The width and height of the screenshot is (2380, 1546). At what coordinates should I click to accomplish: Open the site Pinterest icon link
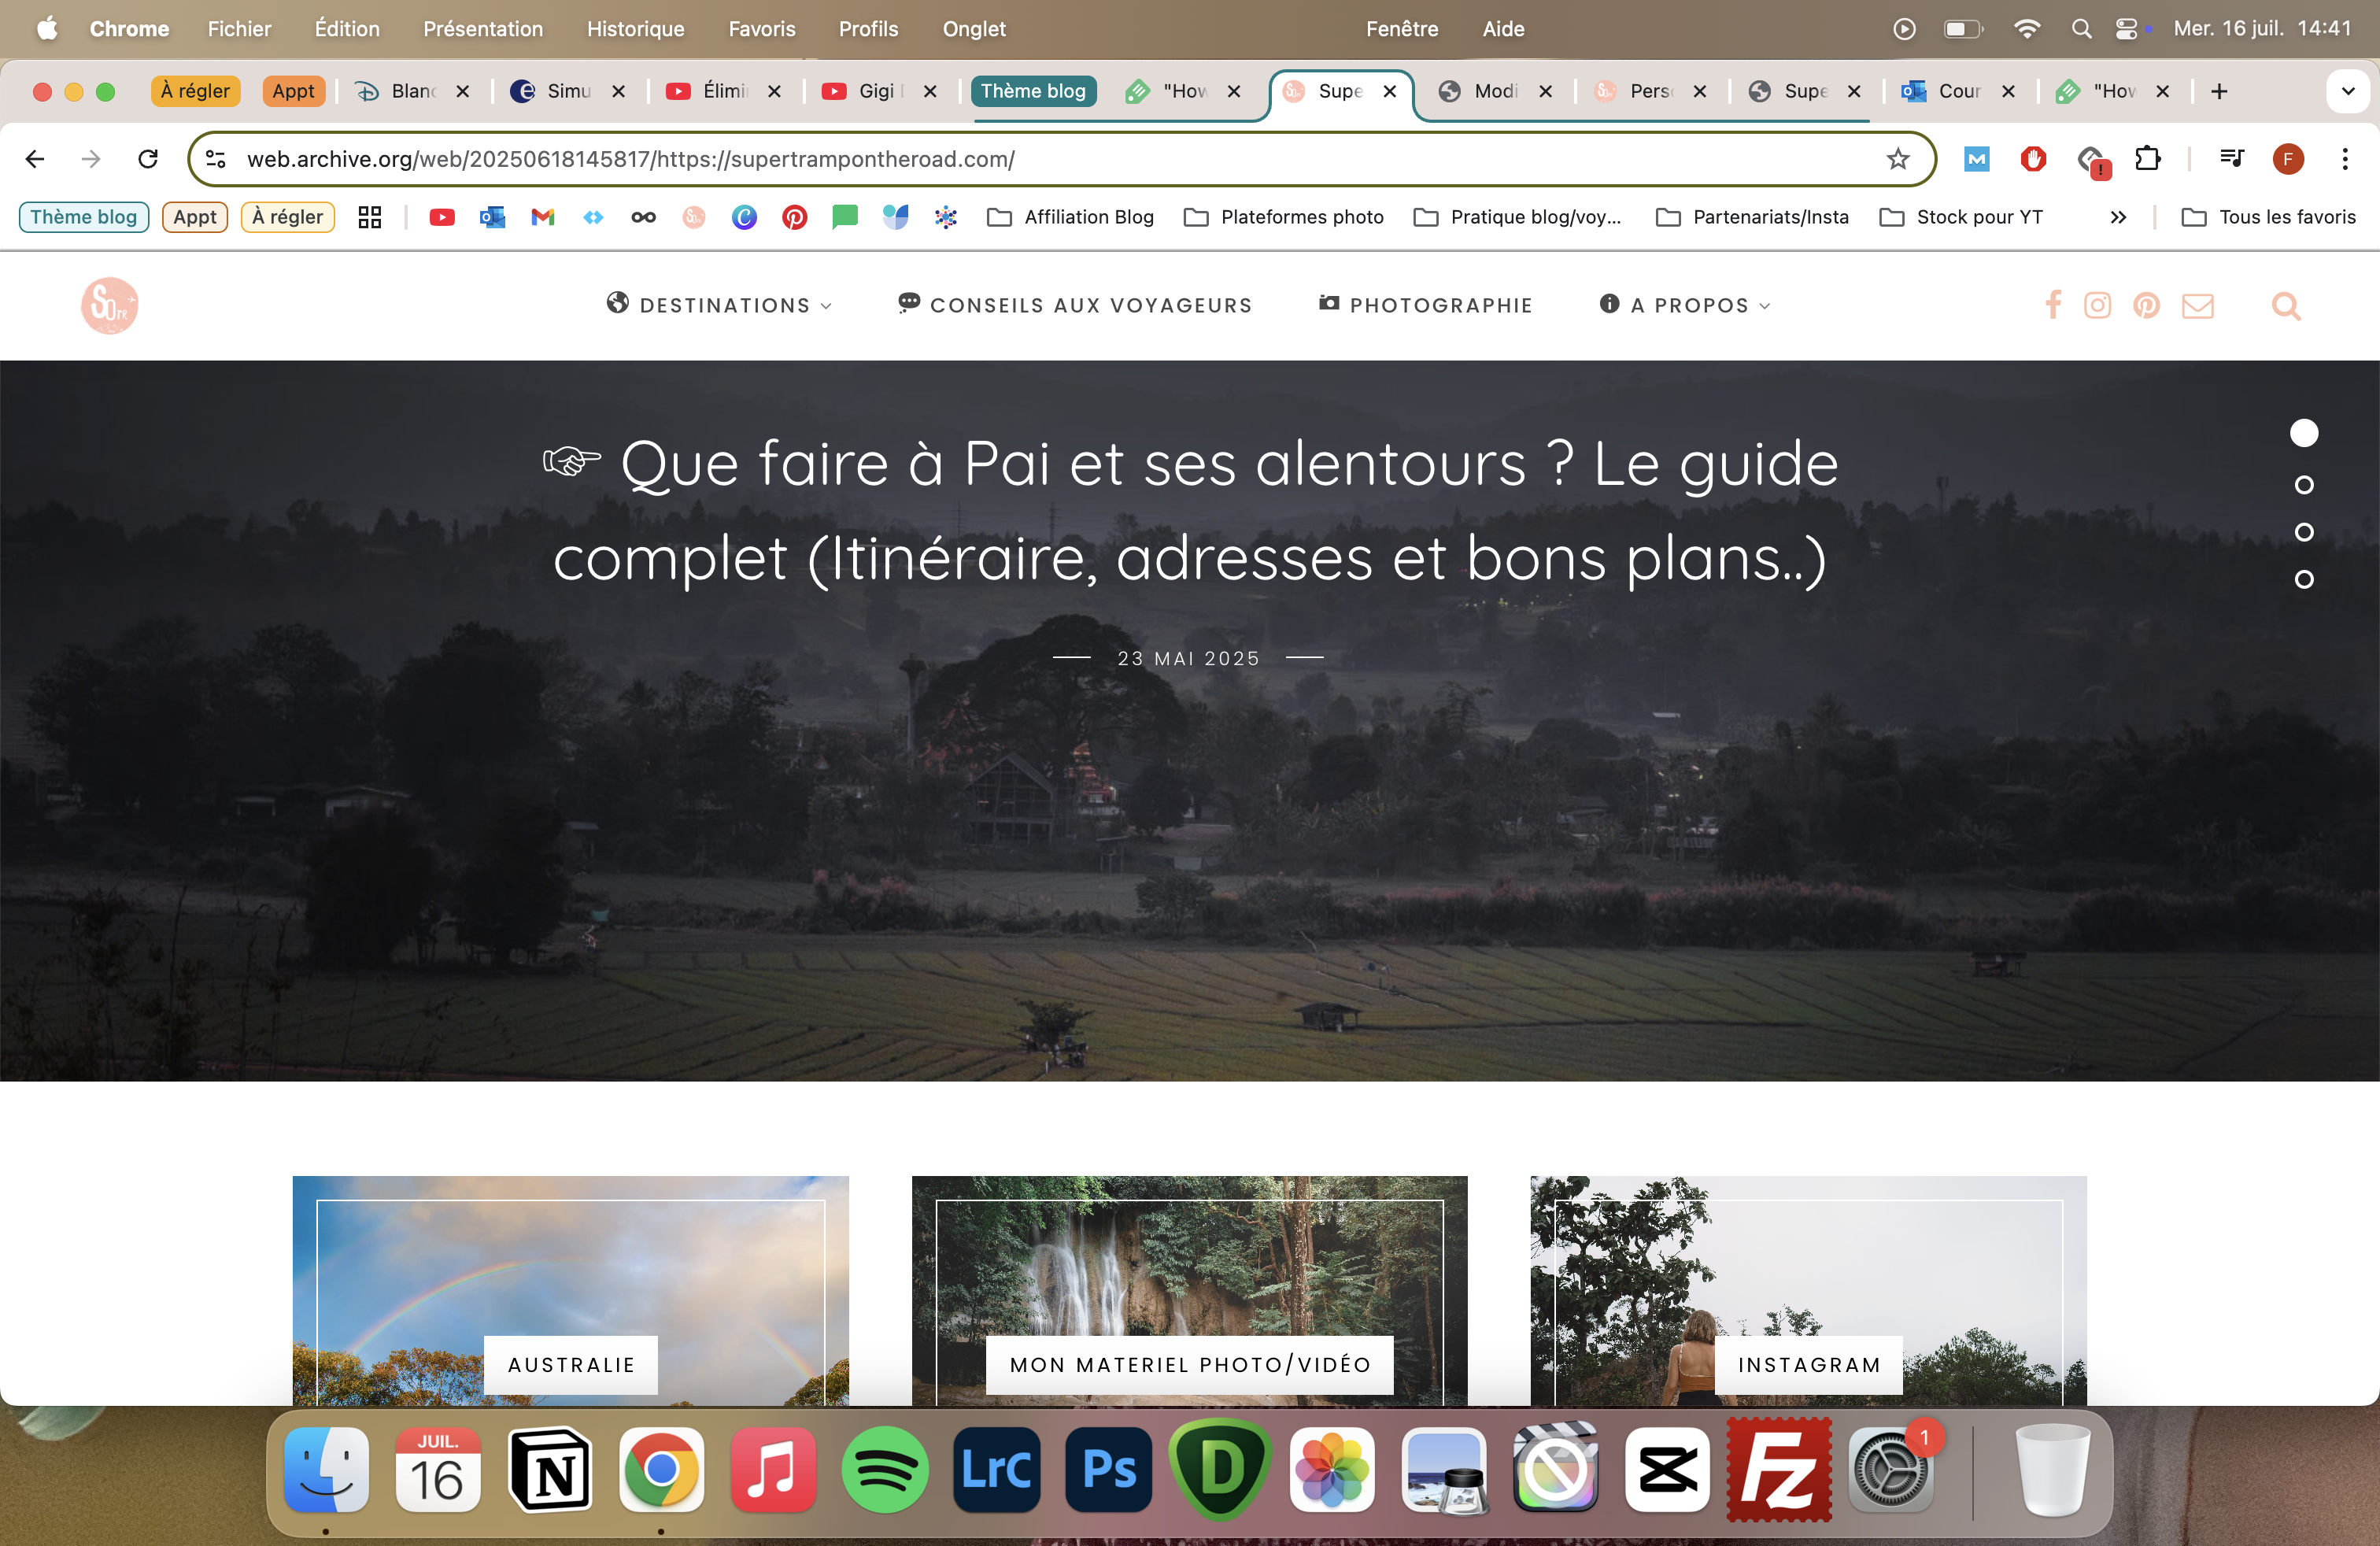[x=2146, y=305]
